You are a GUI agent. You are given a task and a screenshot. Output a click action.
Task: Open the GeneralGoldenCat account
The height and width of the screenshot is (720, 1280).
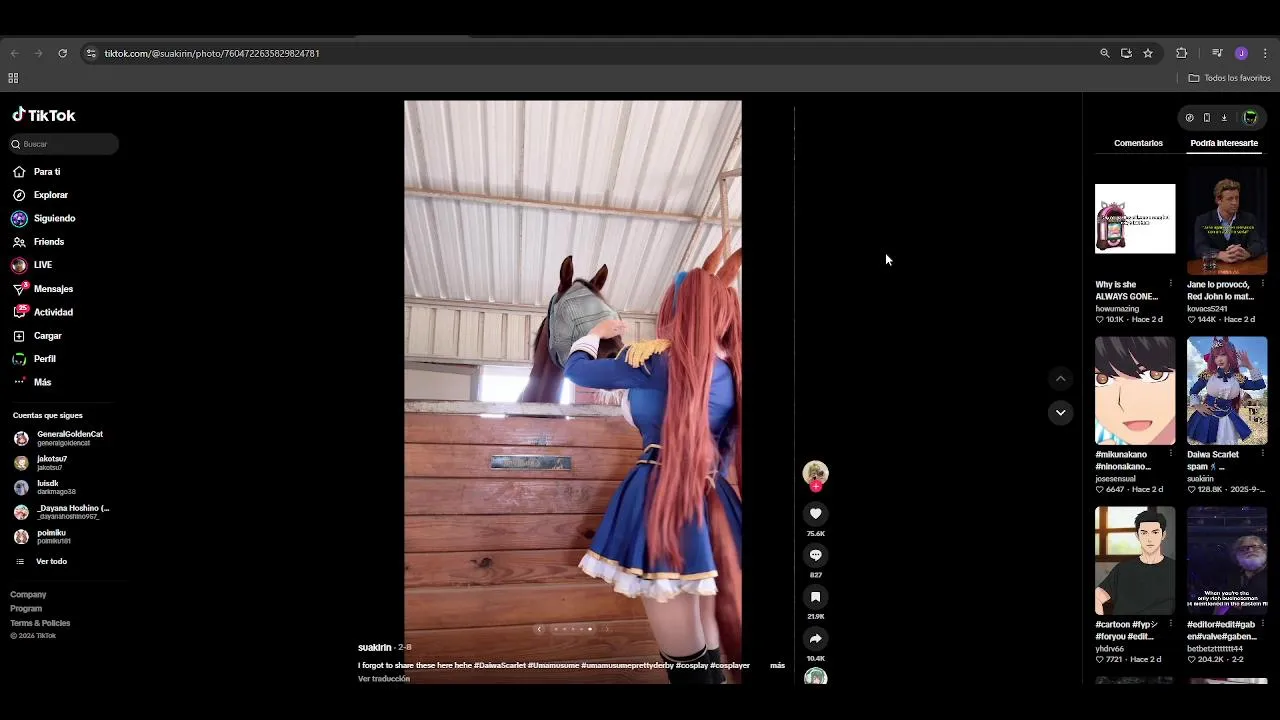click(x=60, y=438)
